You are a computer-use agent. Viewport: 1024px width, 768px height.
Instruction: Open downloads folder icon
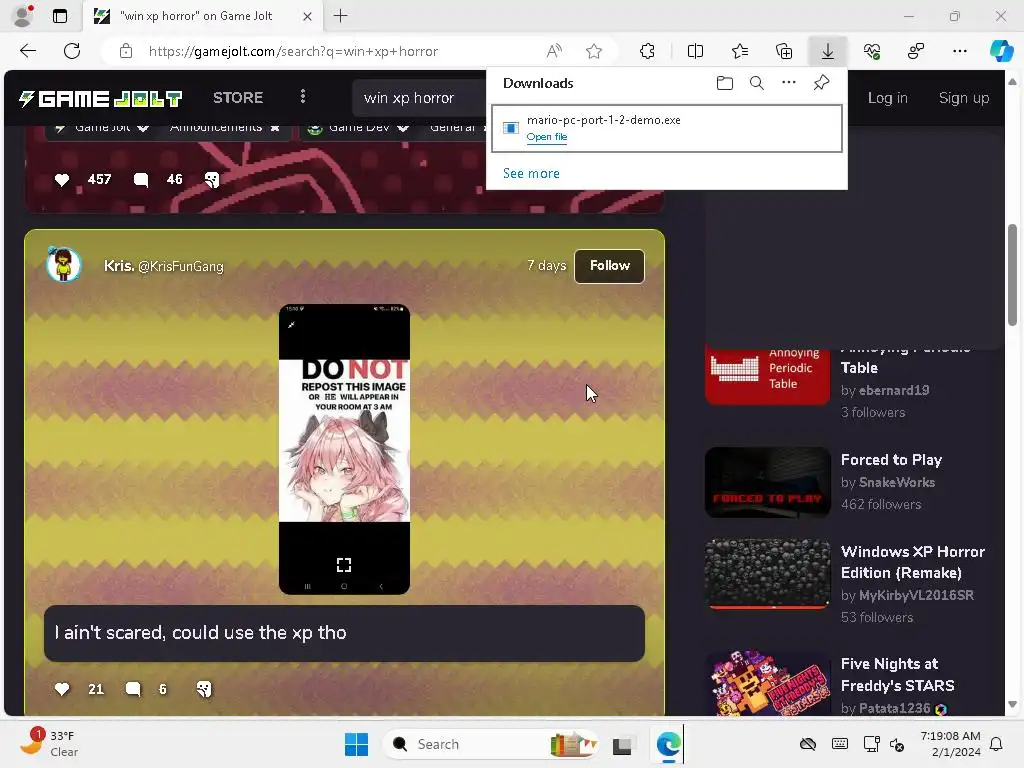tap(725, 83)
